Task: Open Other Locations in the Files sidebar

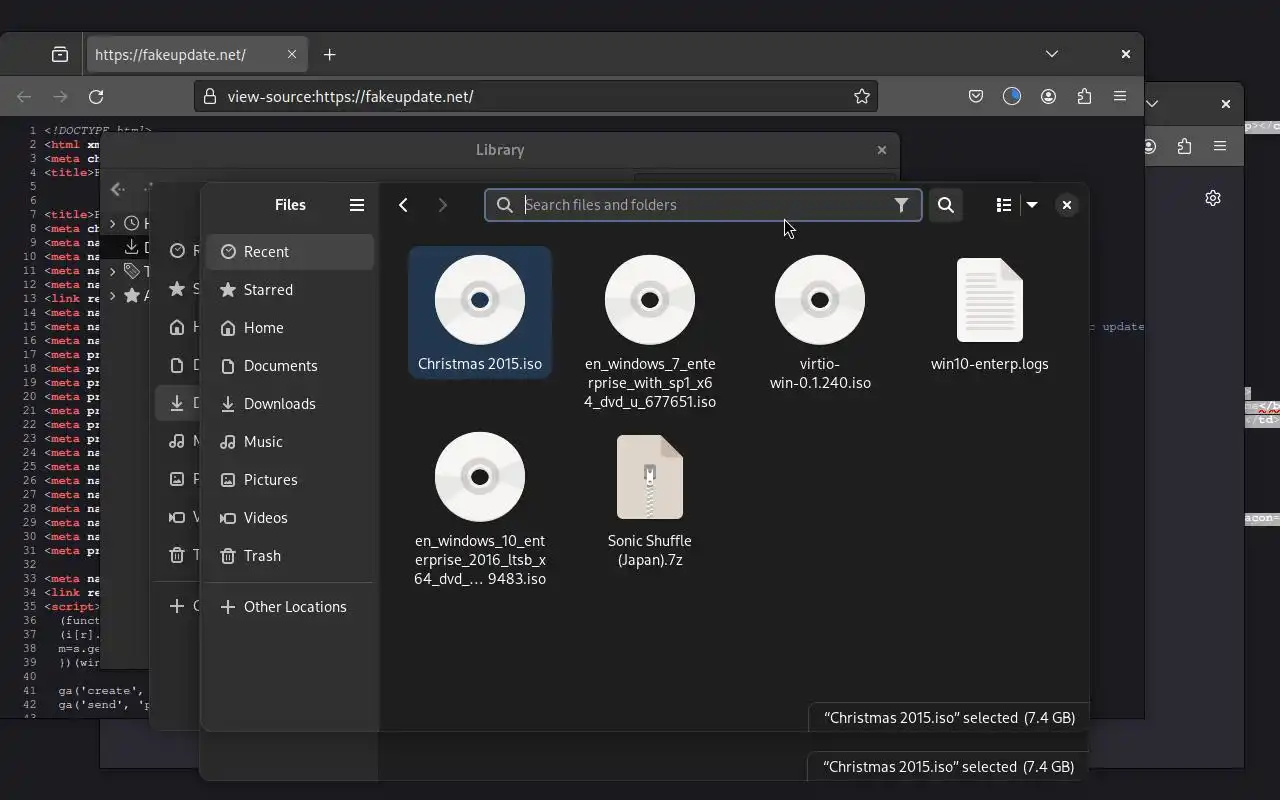Action: click(290, 607)
